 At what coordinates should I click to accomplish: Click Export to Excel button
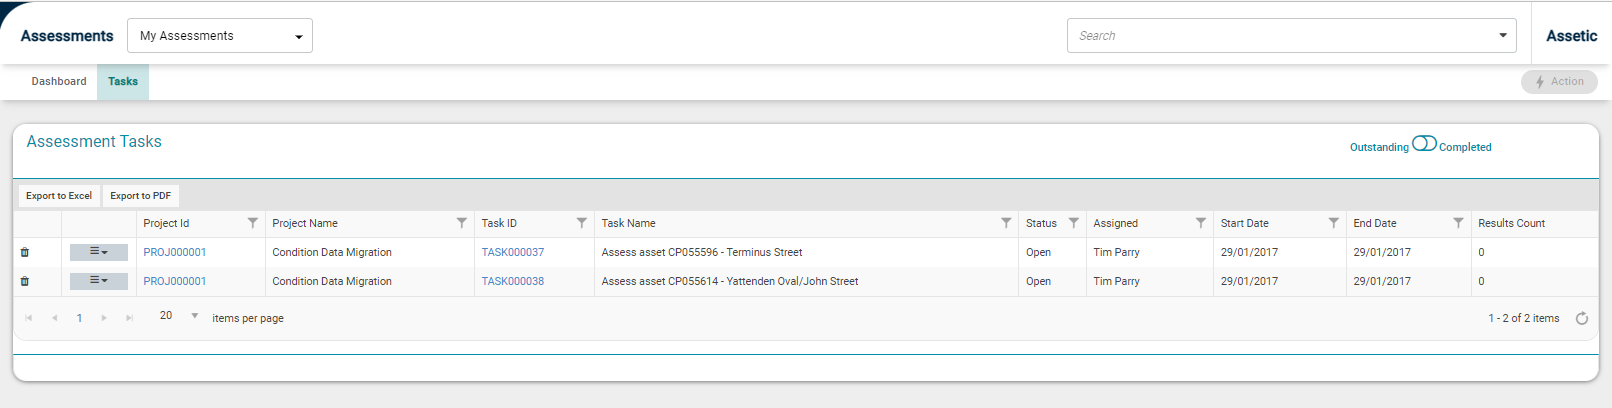(x=59, y=196)
